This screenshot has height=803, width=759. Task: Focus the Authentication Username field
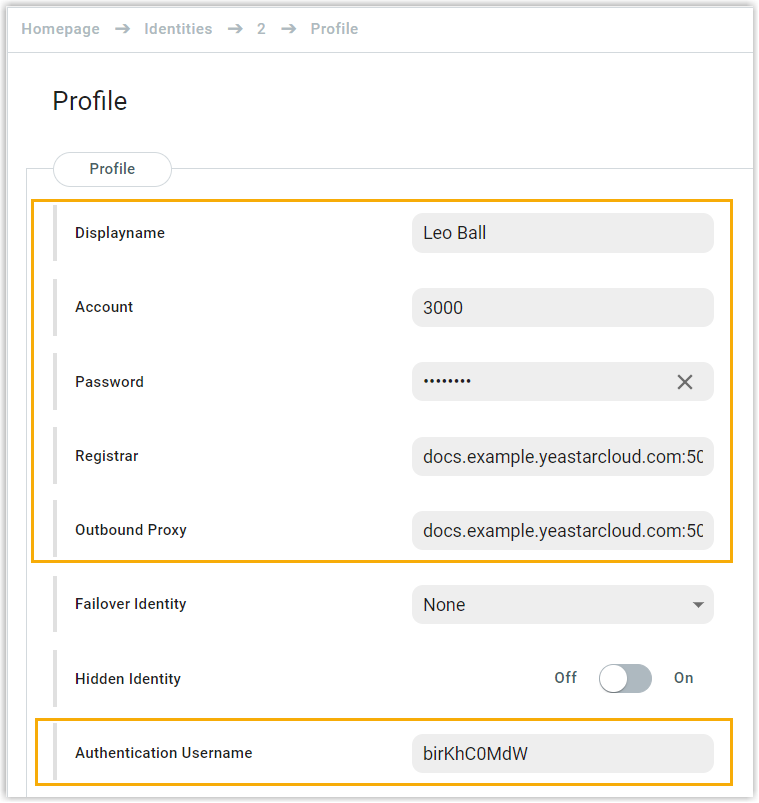pyautogui.click(x=562, y=754)
